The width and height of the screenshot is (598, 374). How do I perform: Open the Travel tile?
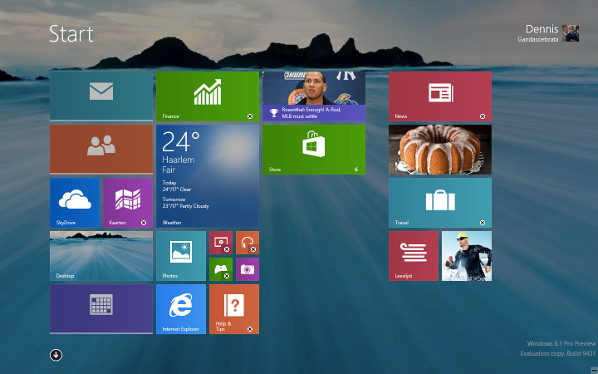[x=440, y=203]
